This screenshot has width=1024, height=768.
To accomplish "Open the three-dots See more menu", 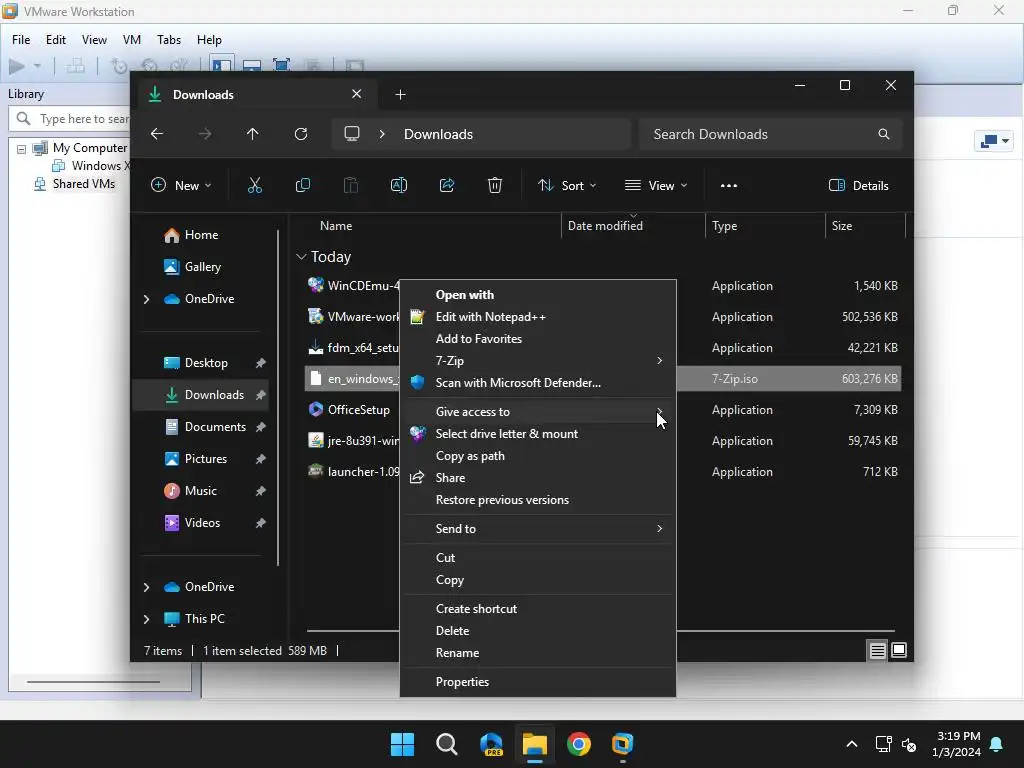I will [x=729, y=185].
